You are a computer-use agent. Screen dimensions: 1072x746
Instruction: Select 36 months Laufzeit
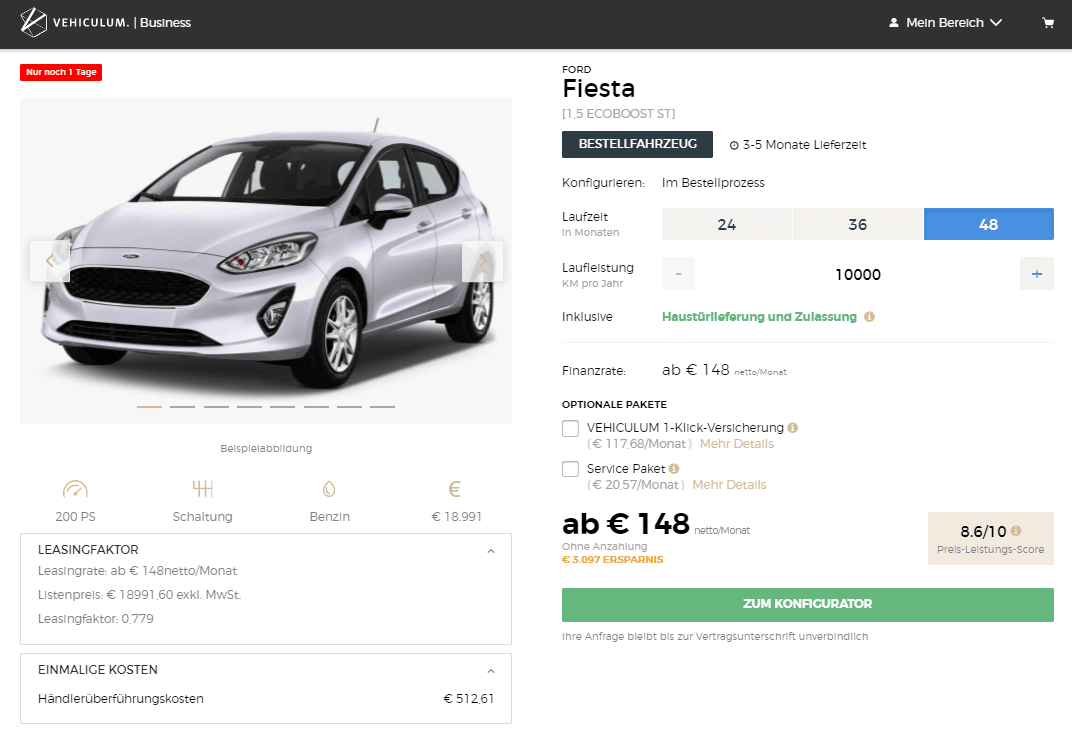pyautogui.click(x=858, y=224)
